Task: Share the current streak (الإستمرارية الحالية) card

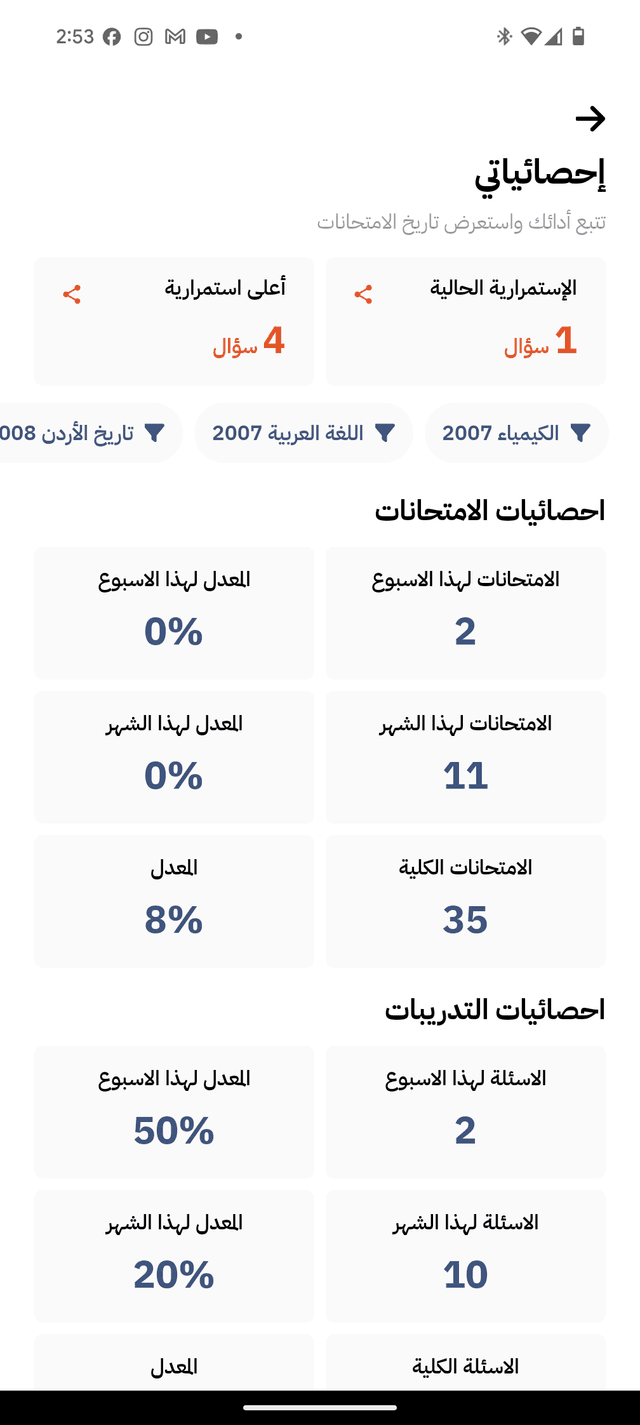Action: (x=362, y=294)
